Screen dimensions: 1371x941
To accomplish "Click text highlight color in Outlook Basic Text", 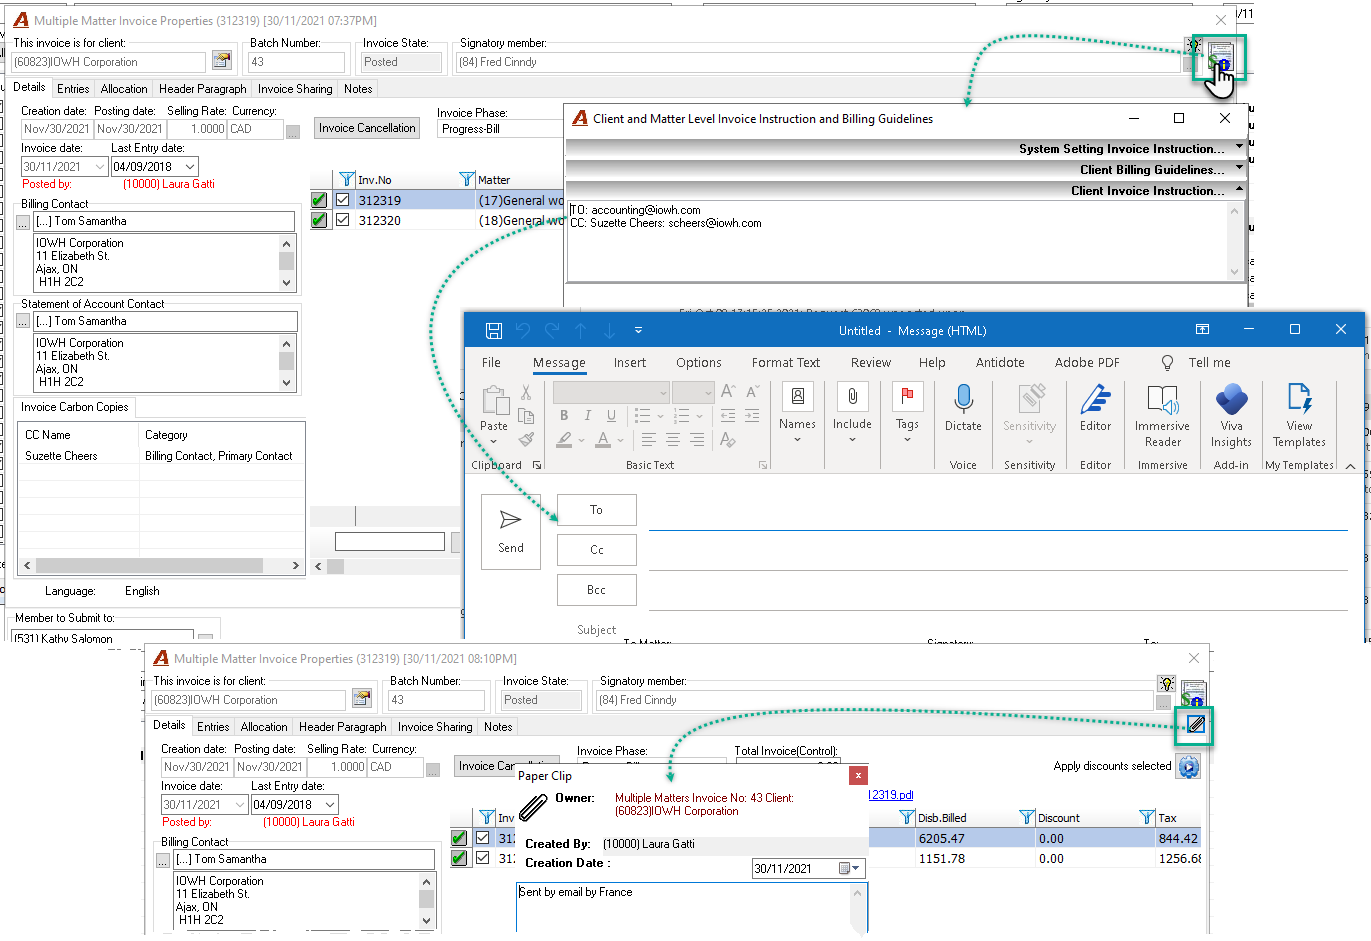I will point(565,439).
